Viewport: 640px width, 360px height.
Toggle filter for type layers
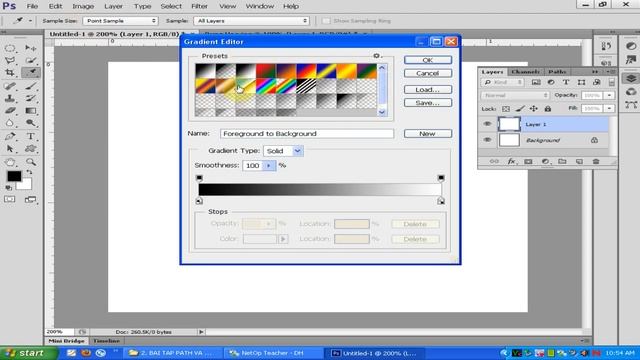pyautogui.click(x=566, y=82)
